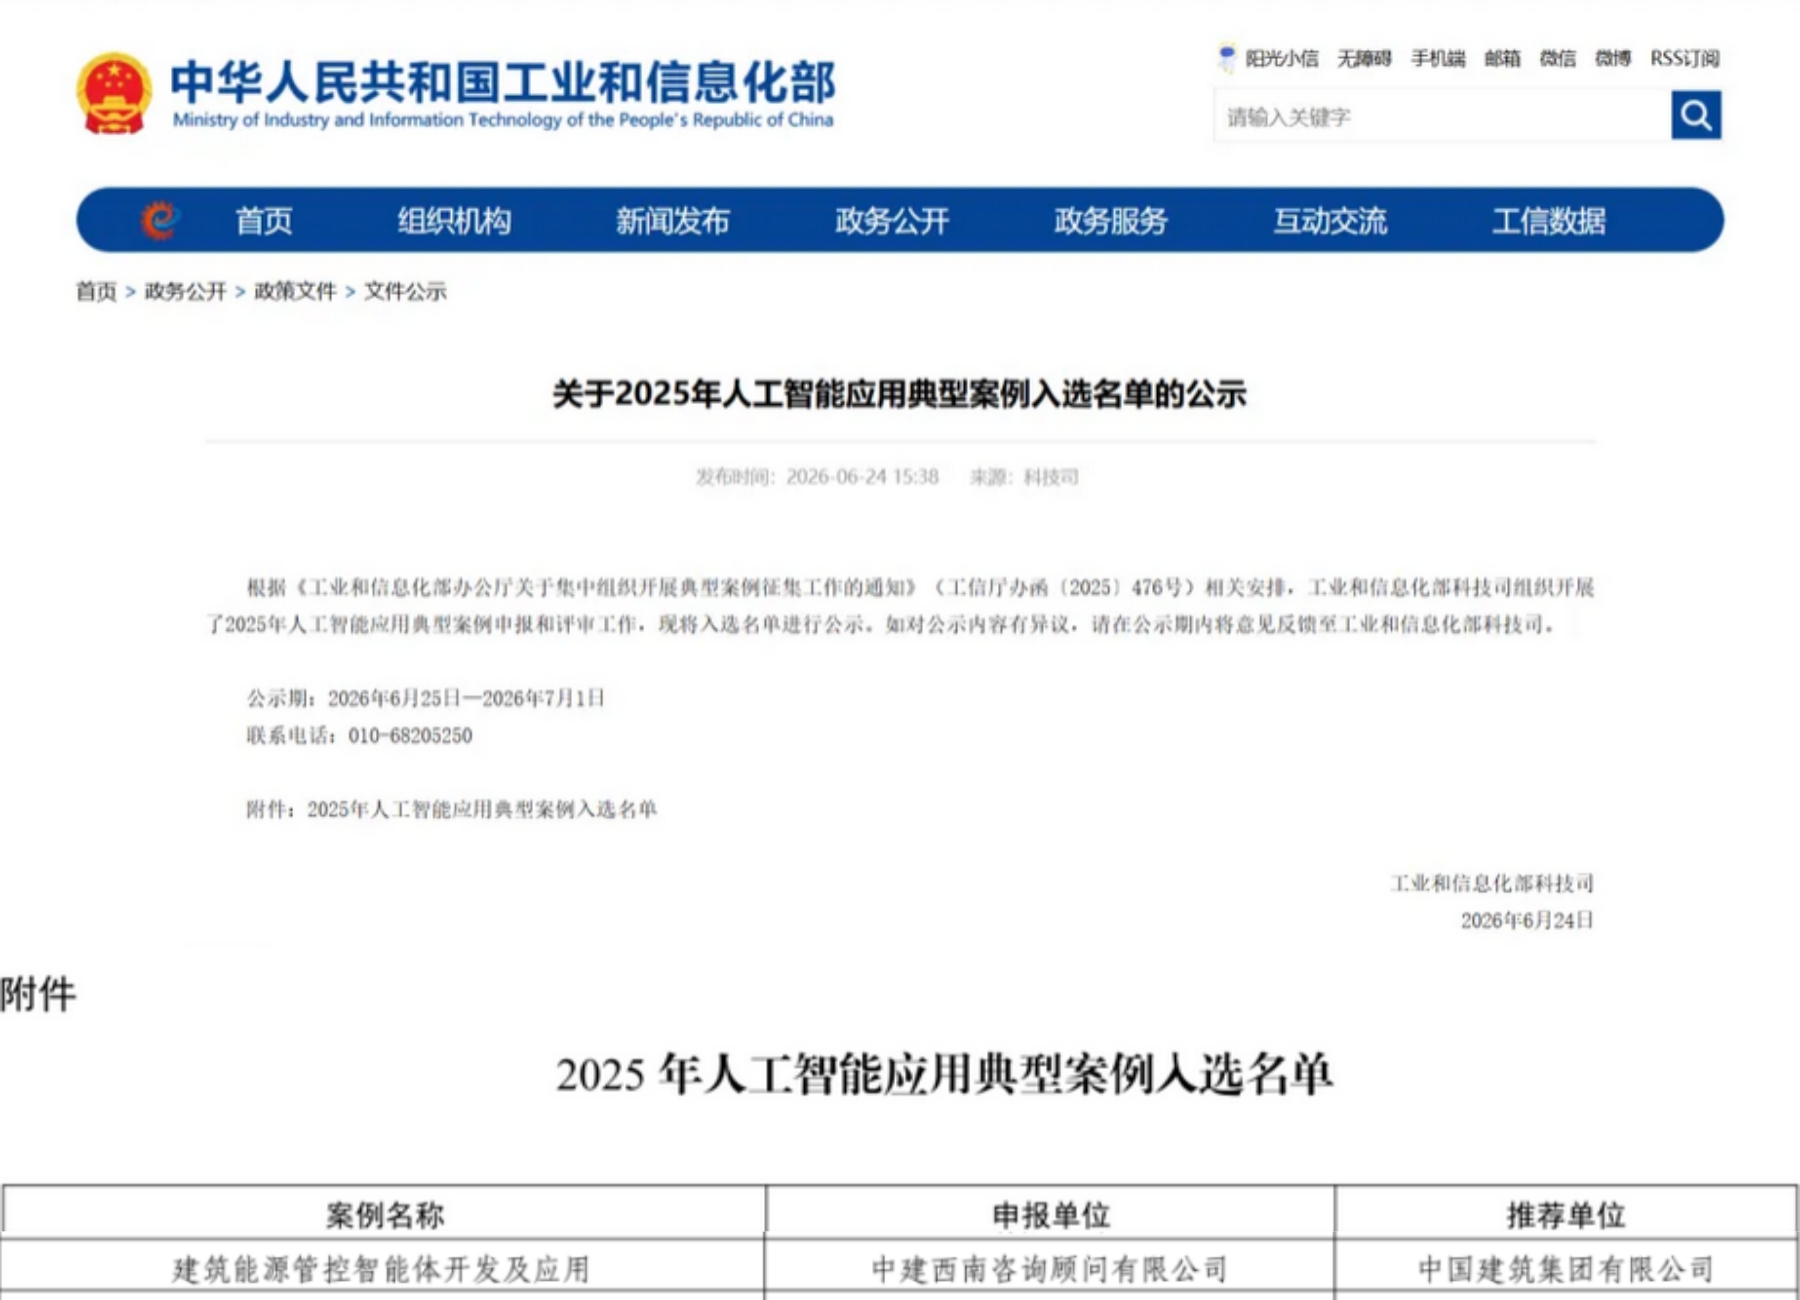Click the 阳光小信 top link
The image size is (1800, 1300).
point(1282,59)
